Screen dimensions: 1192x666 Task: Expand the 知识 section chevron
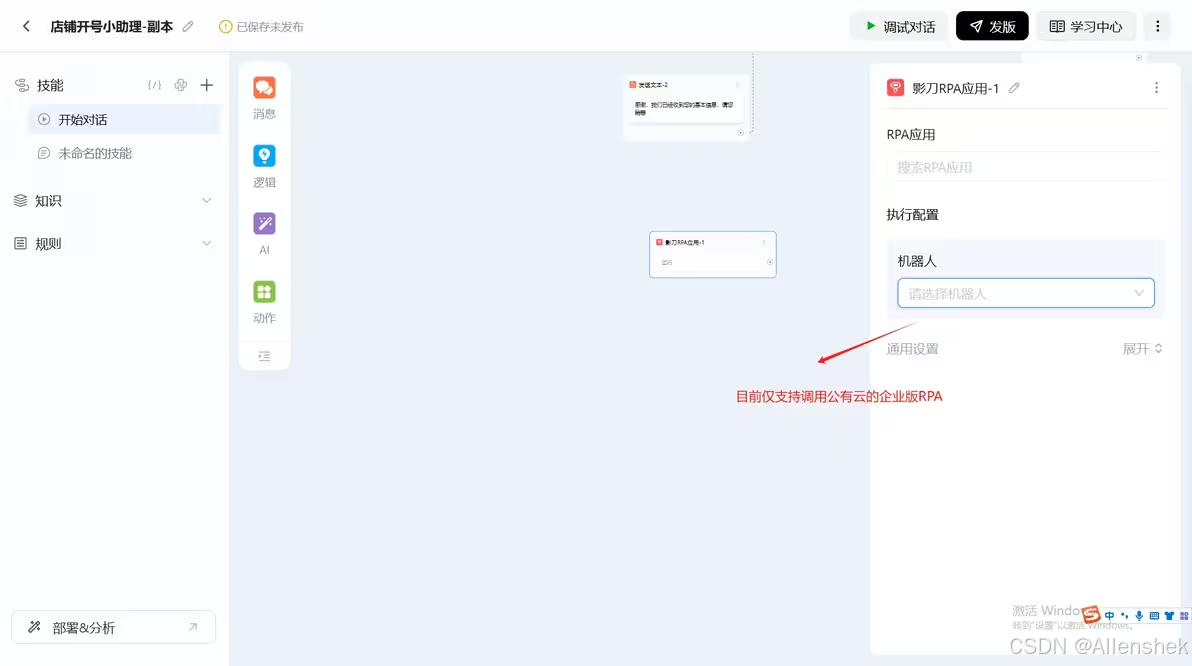pos(206,201)
